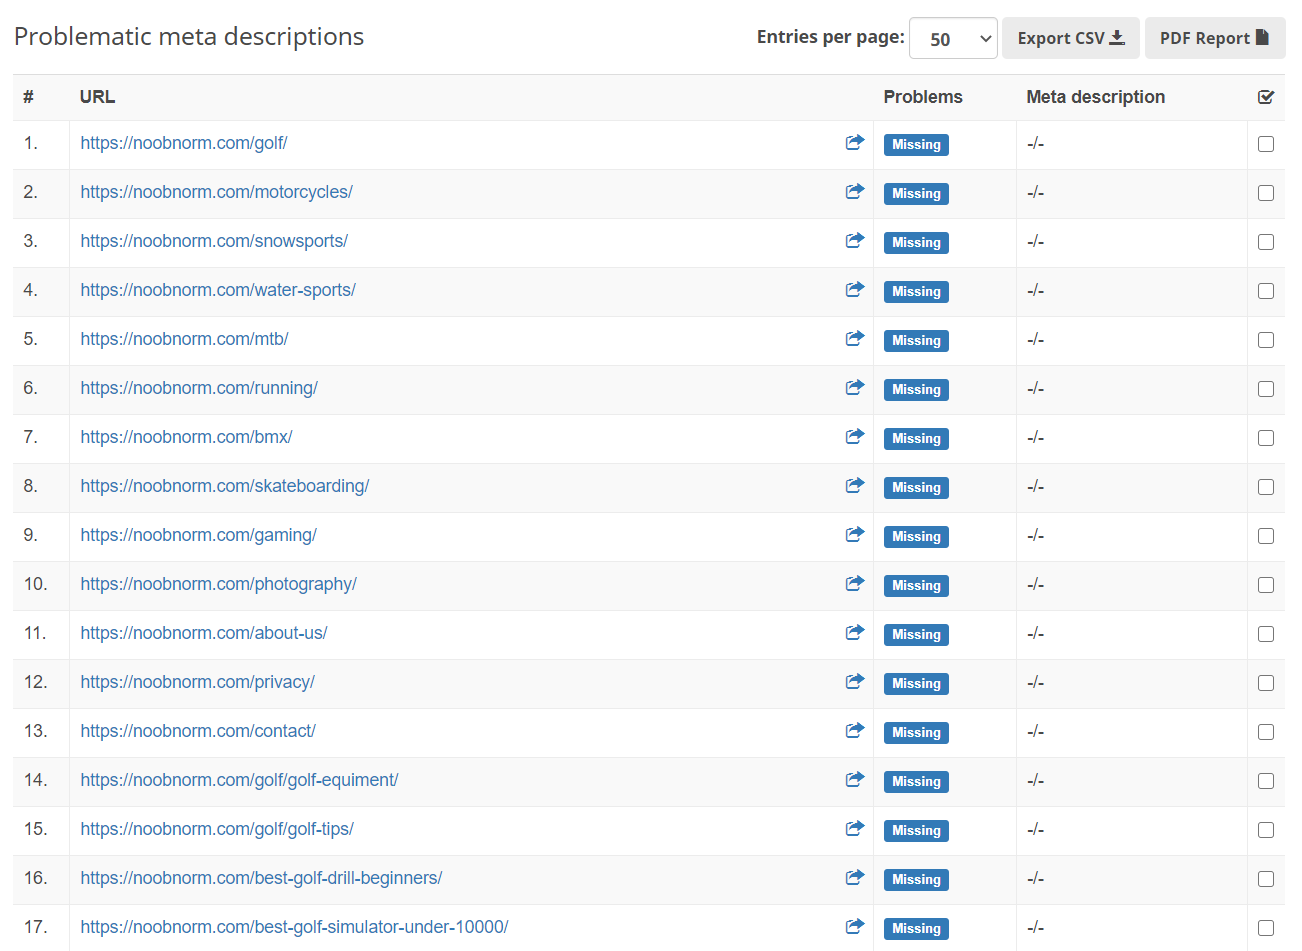Image resolution: width=1302 pixels, height=951 pixels.
Task: Click the Export CSV button
Action: [x=1070, y=37]
